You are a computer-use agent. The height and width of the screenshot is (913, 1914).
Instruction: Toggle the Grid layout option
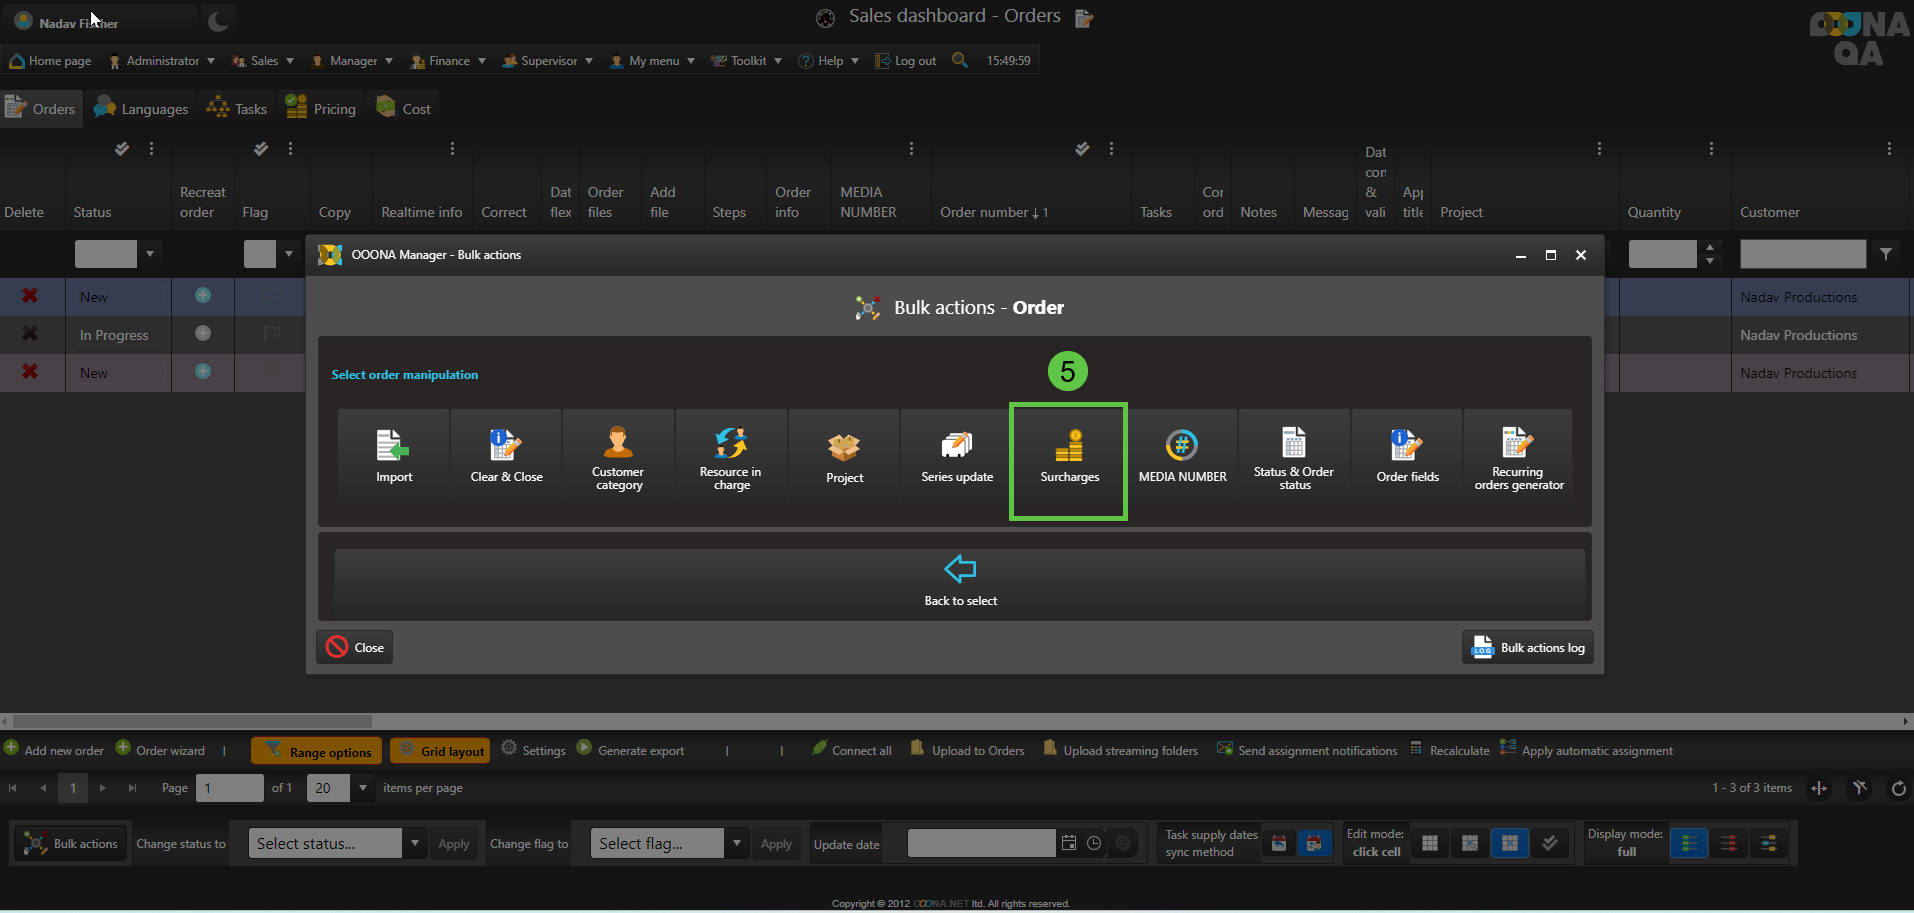click(x=440, y=751)
